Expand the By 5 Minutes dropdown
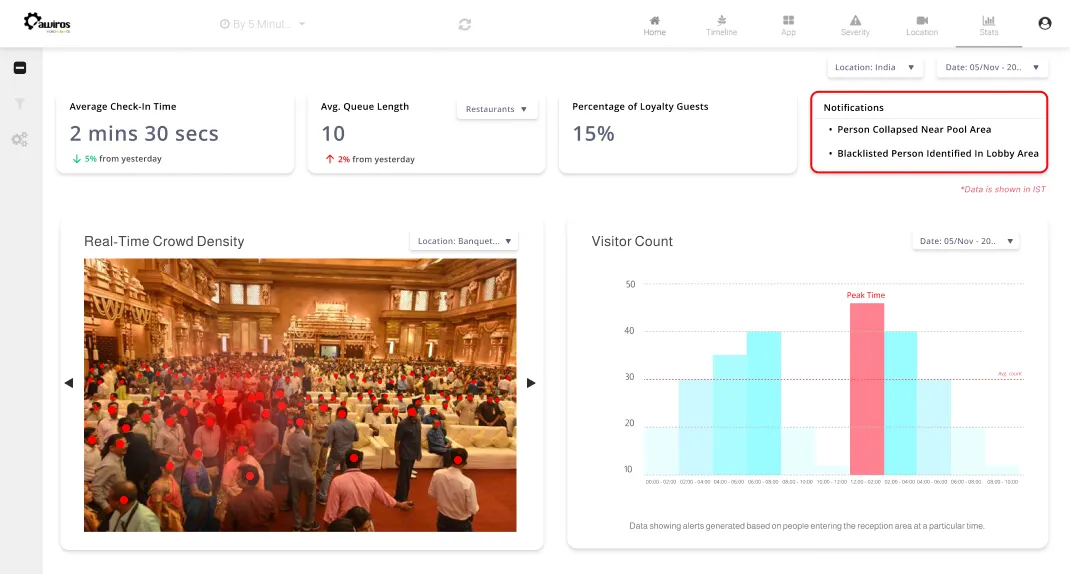Image resolution: width=1070 pixels, height=574 pixels. [263, 24]
